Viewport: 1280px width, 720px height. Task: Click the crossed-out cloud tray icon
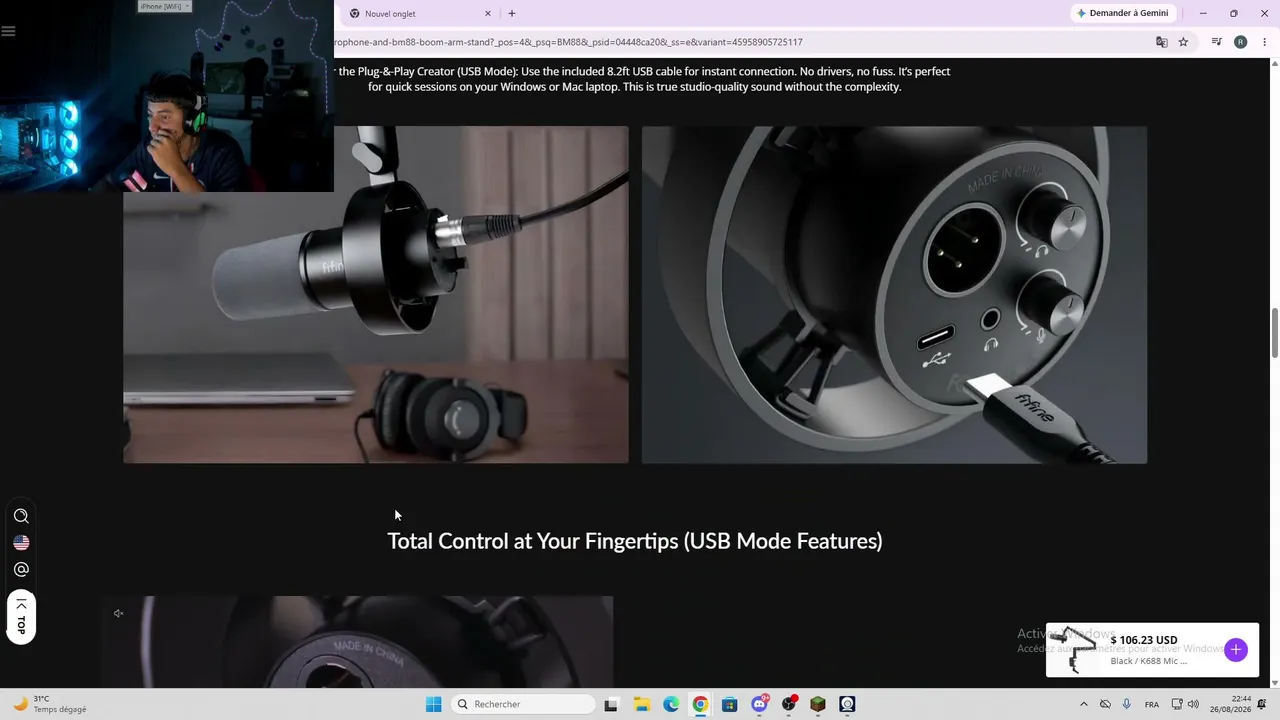click(x=1105, y=704)
